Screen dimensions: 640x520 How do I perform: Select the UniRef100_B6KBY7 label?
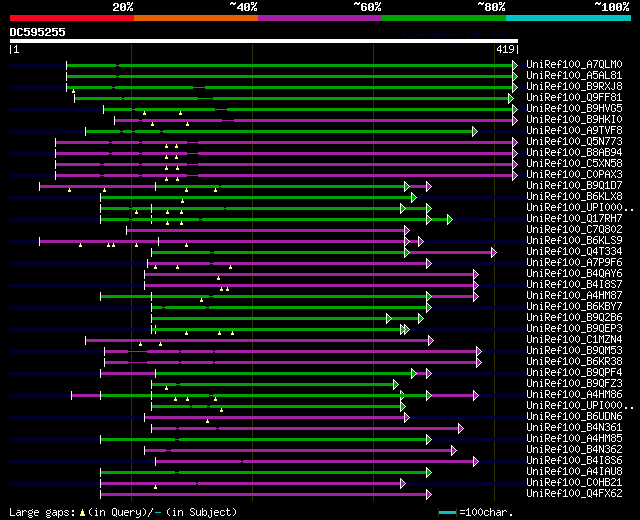pos(574,307)
